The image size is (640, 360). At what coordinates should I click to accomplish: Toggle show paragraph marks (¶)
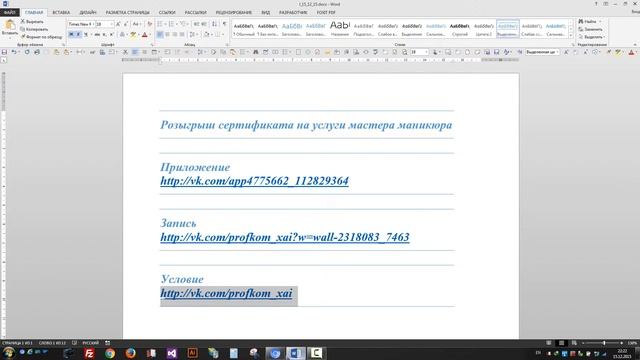point(224,24)
